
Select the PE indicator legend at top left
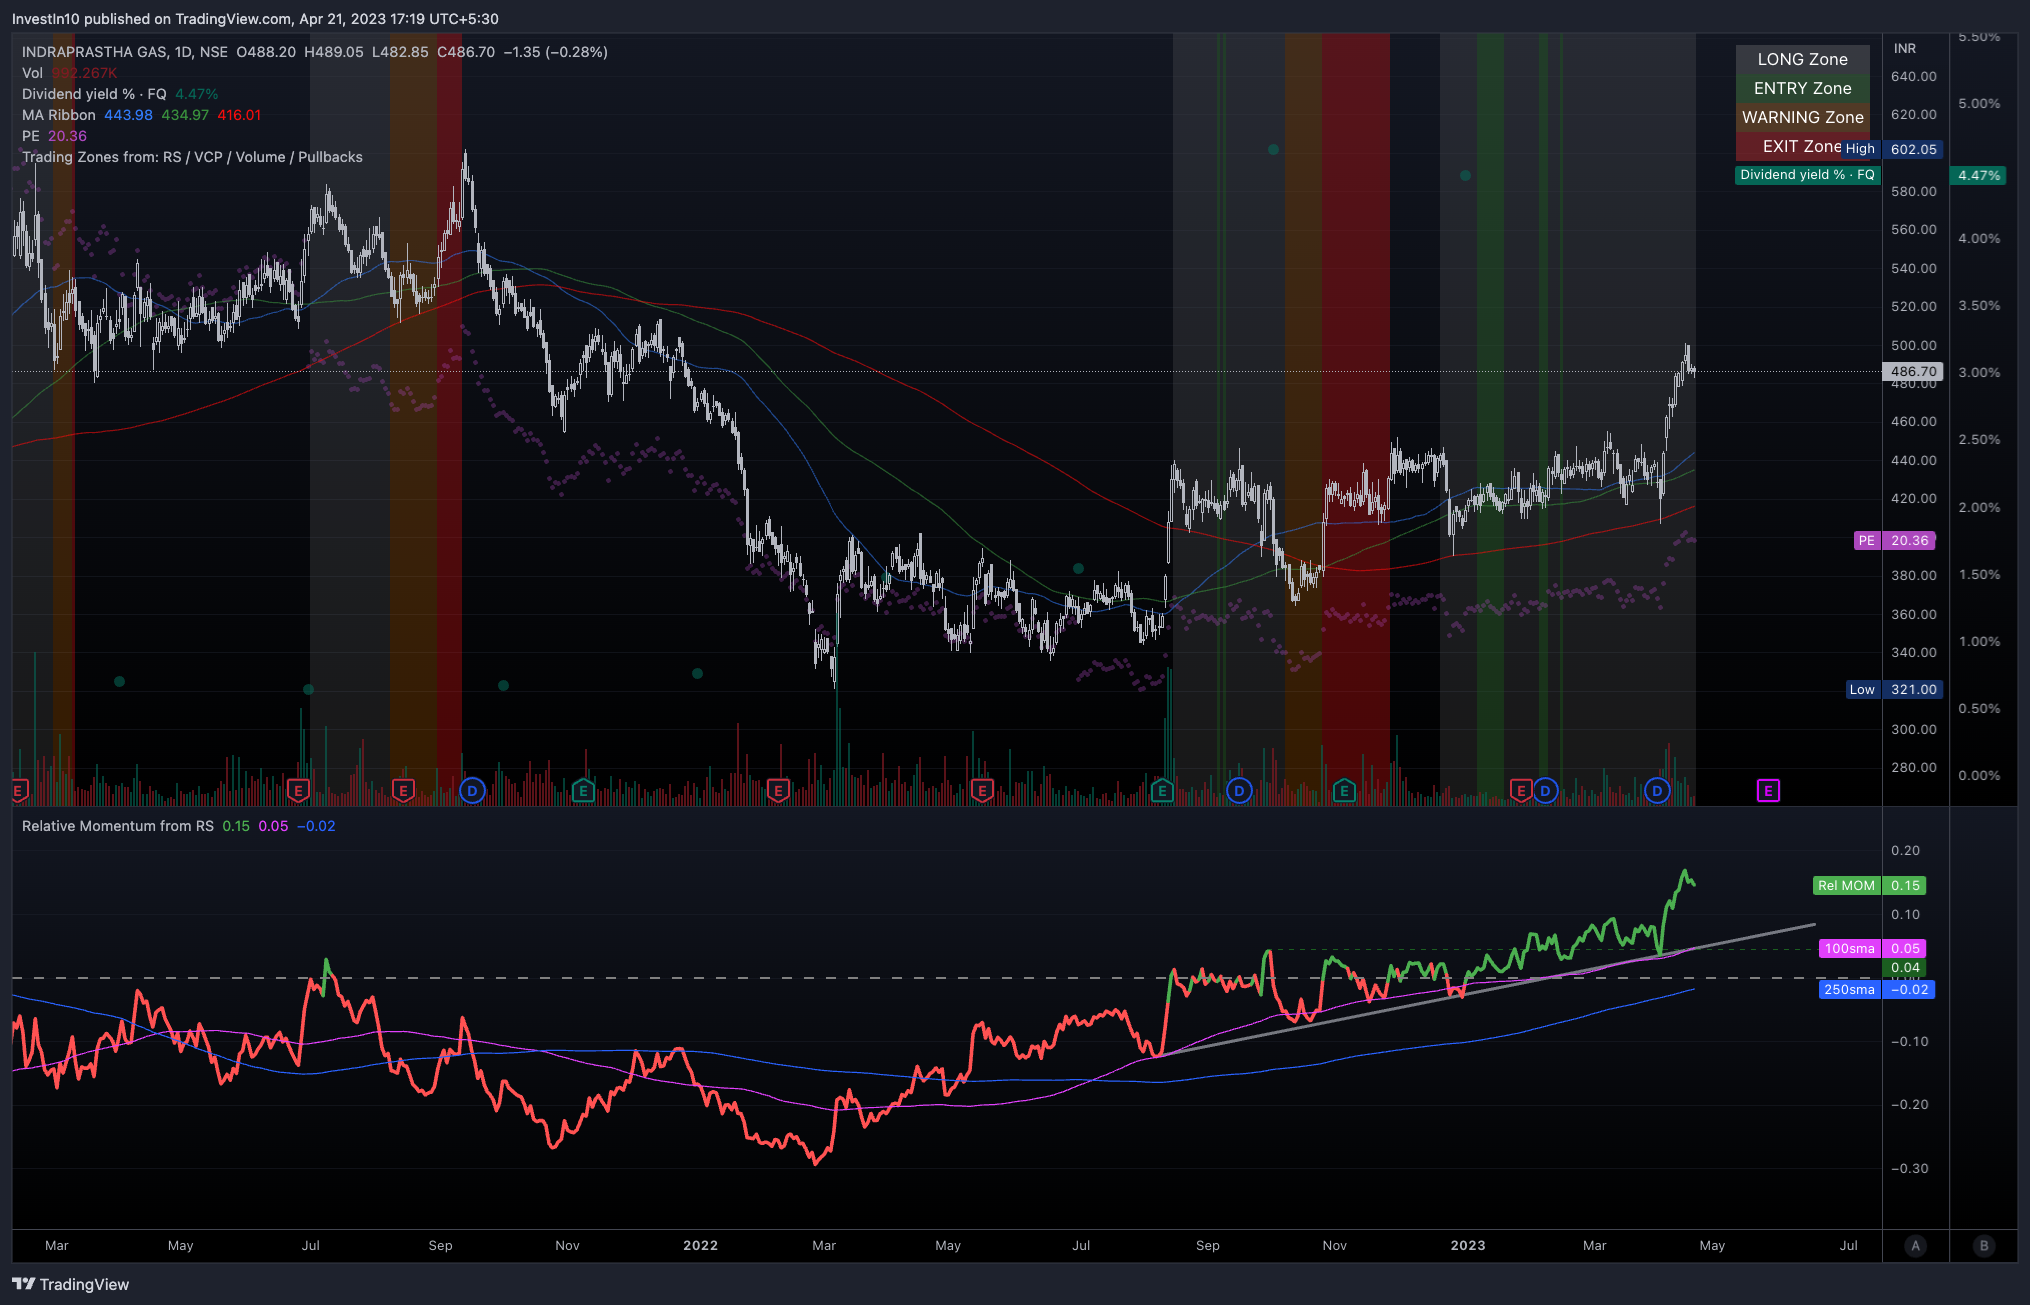[31, 136]
